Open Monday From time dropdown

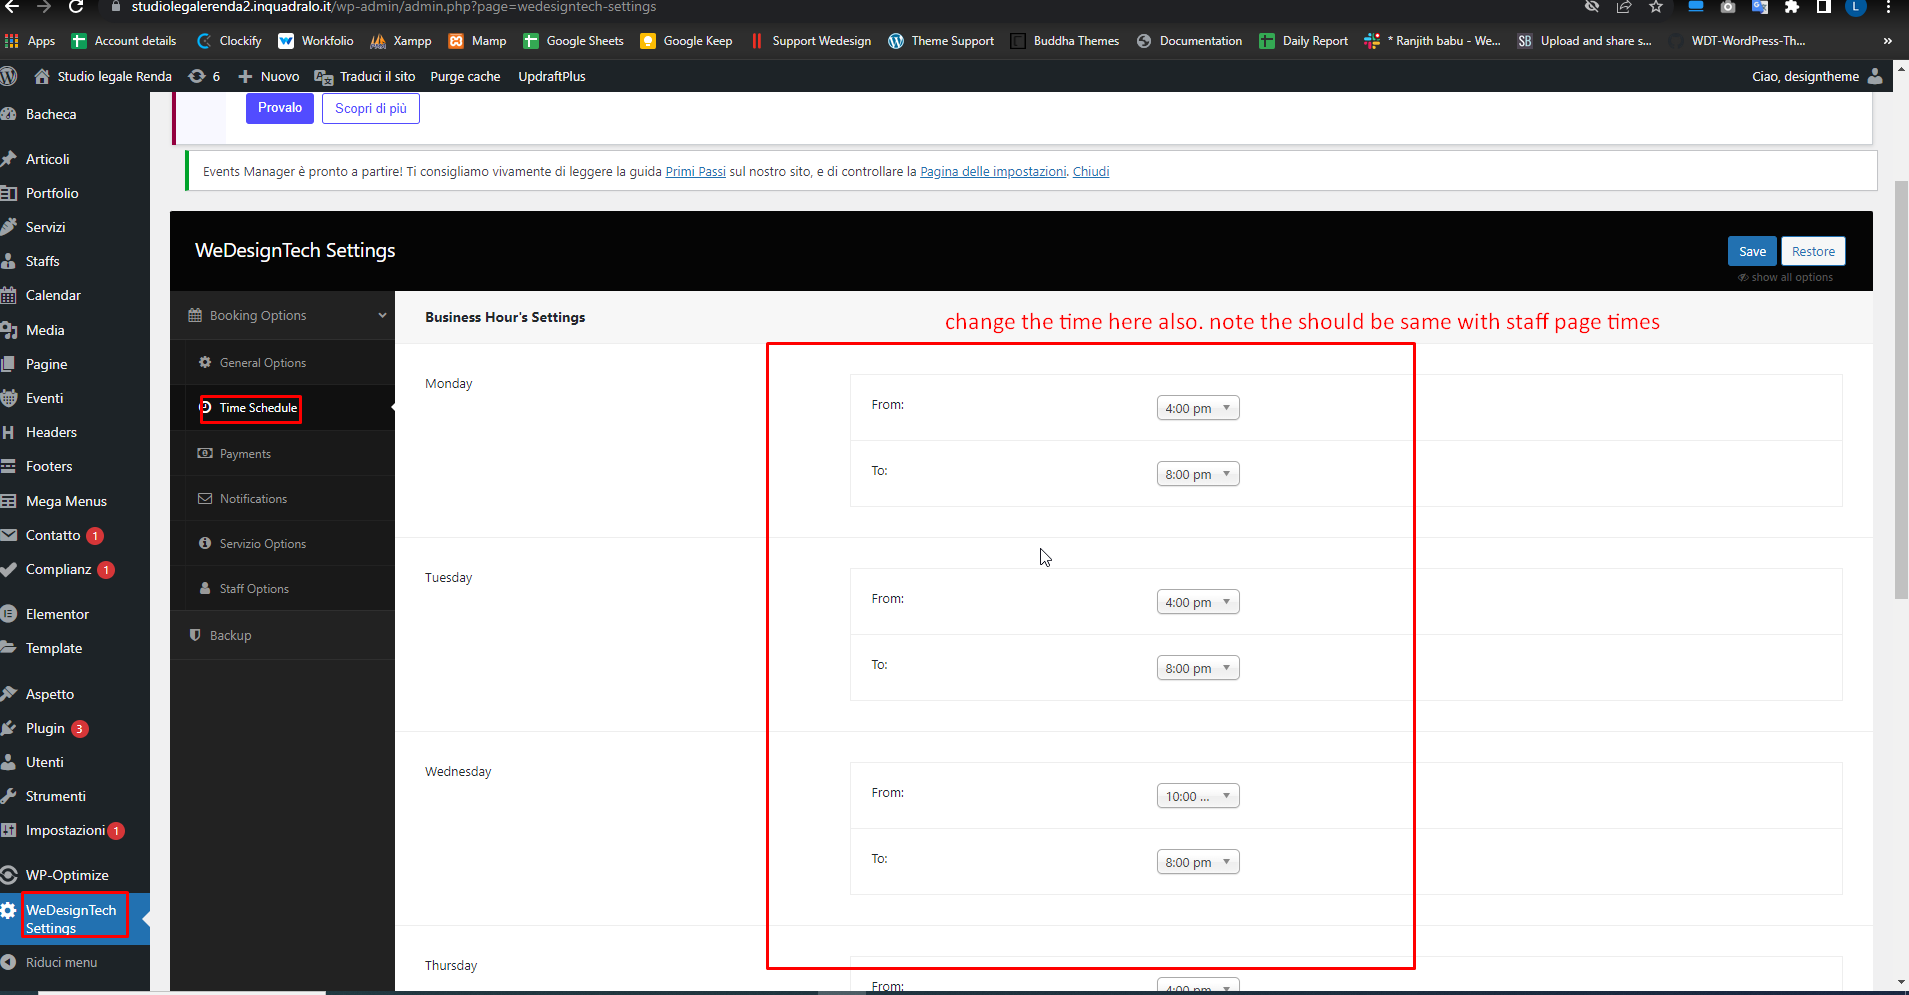pyautogui.click(x=1198, y=408)
